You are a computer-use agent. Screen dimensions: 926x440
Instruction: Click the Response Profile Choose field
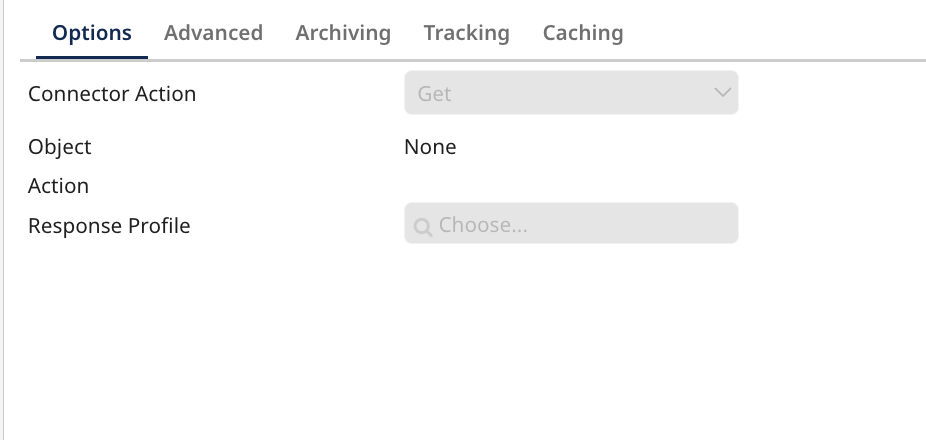click(x=571, y=223)
